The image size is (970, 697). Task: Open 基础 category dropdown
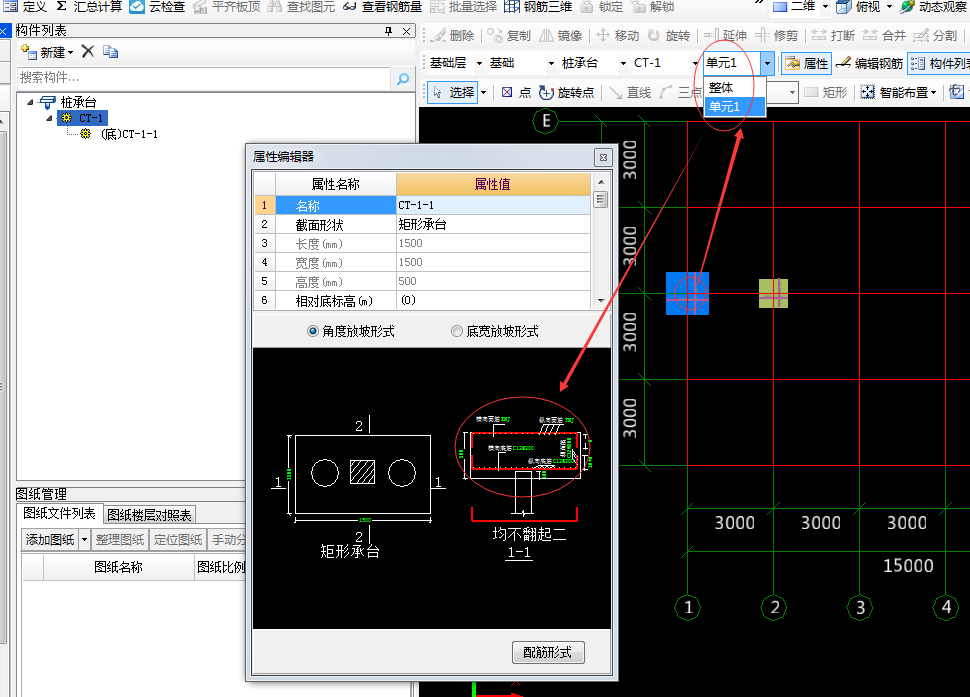551,63
